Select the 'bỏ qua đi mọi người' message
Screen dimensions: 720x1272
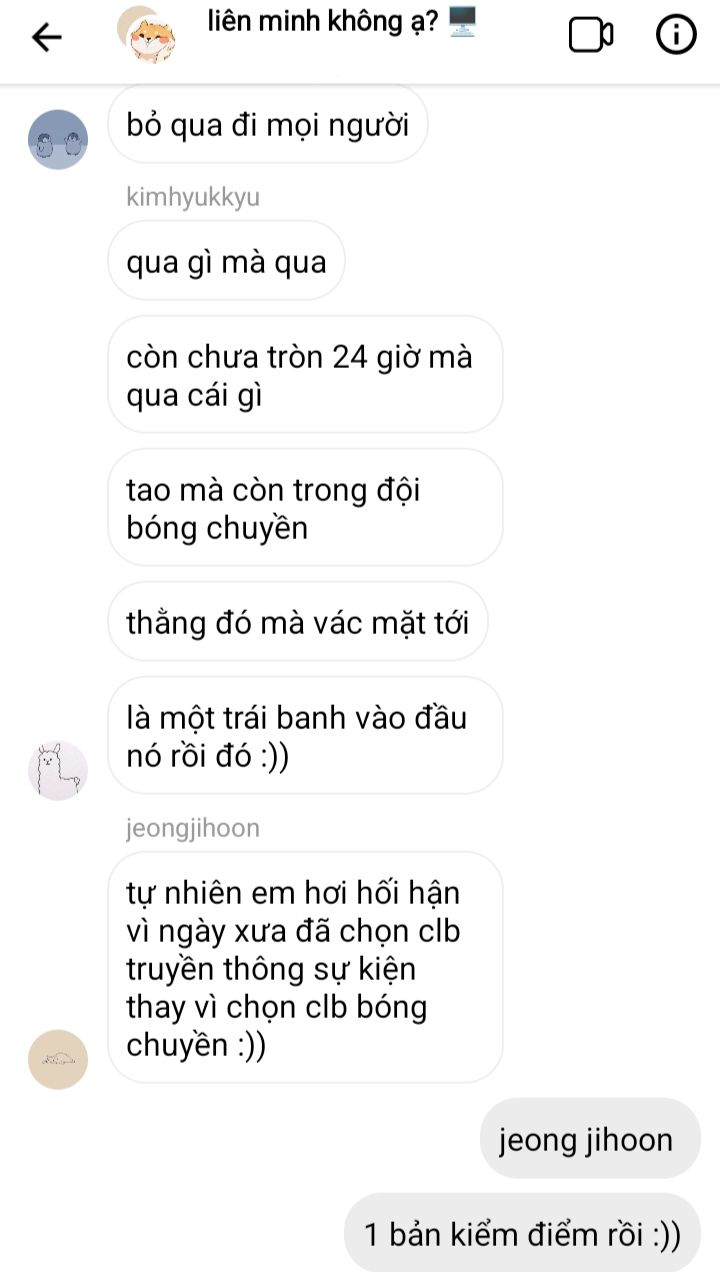[268, 126]
